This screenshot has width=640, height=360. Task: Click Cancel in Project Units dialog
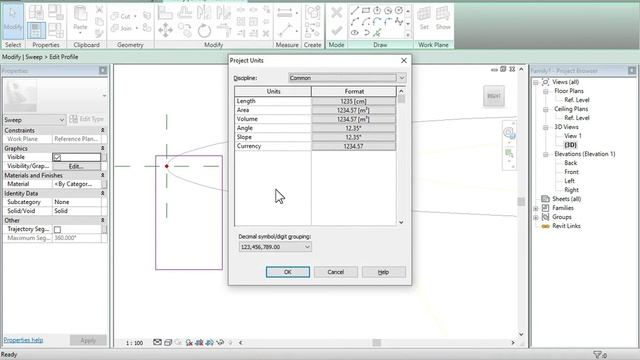click(x=336, y=272)
